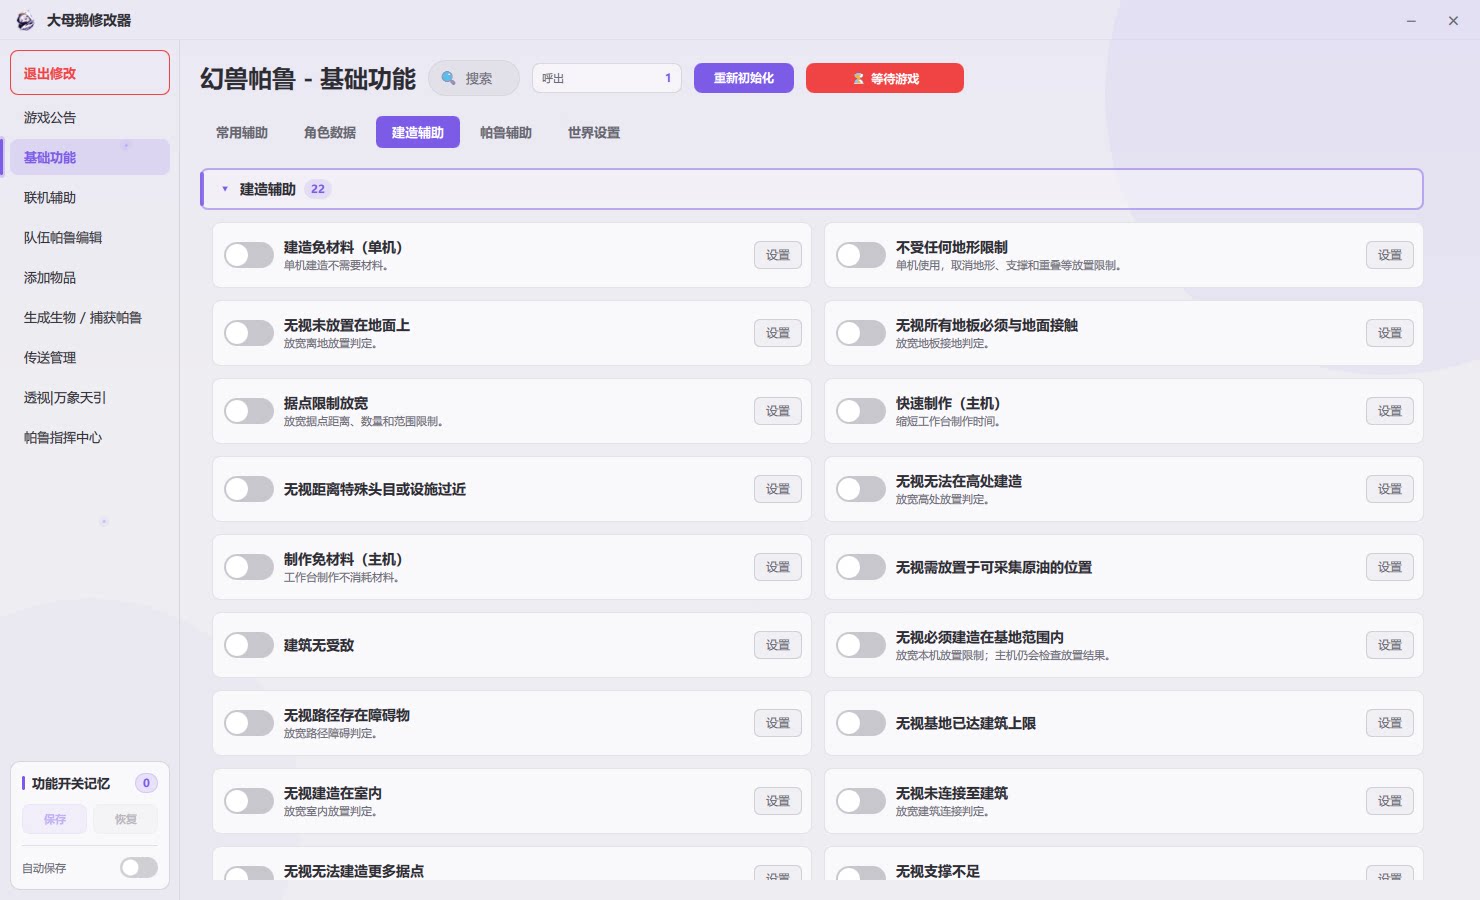The width and height of the screenshot is (1480, 900).
Task: Open 设置 for 无视路径存在障碍物
Action: point(778,723)
